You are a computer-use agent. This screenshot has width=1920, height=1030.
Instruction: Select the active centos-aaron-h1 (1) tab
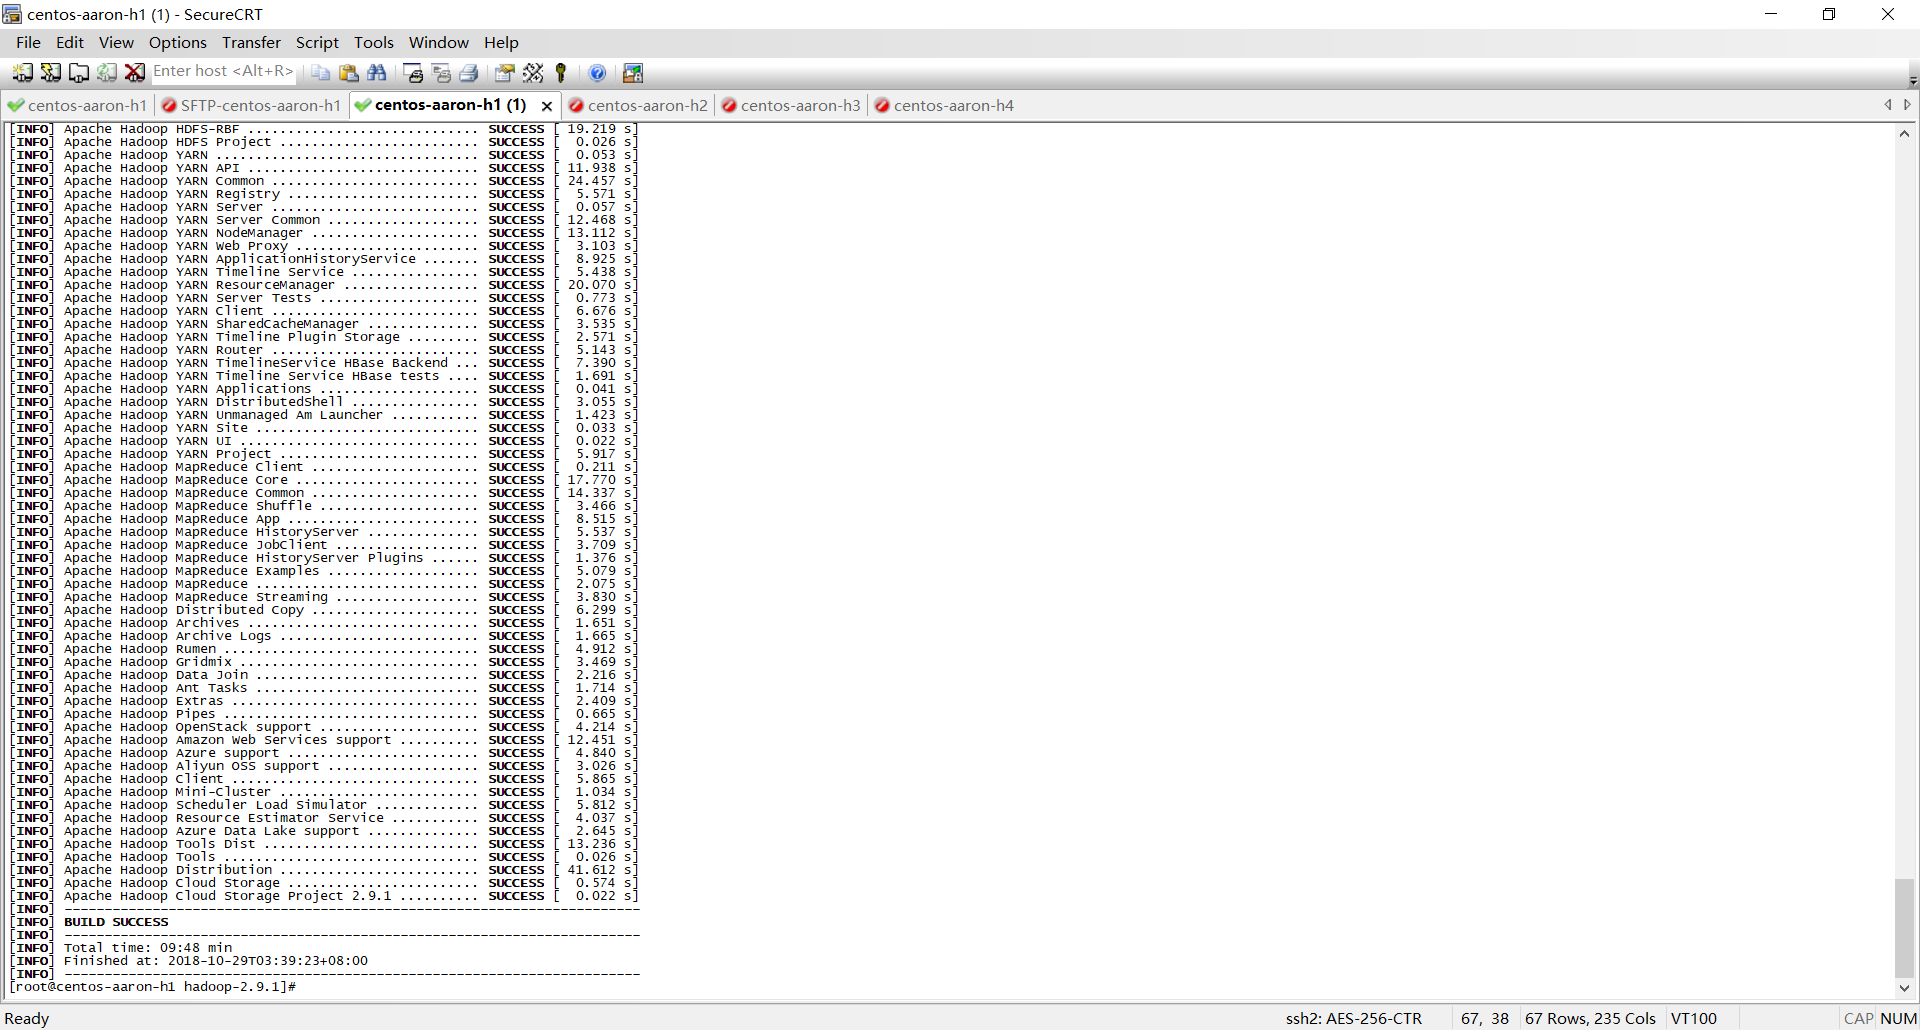(450, 105)
